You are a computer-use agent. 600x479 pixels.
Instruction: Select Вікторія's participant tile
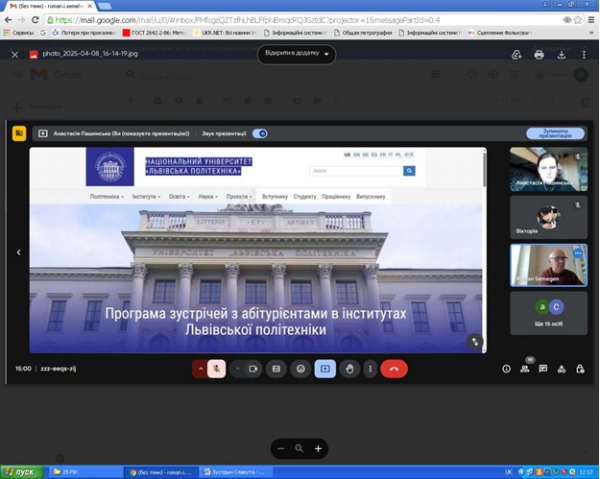549,217
